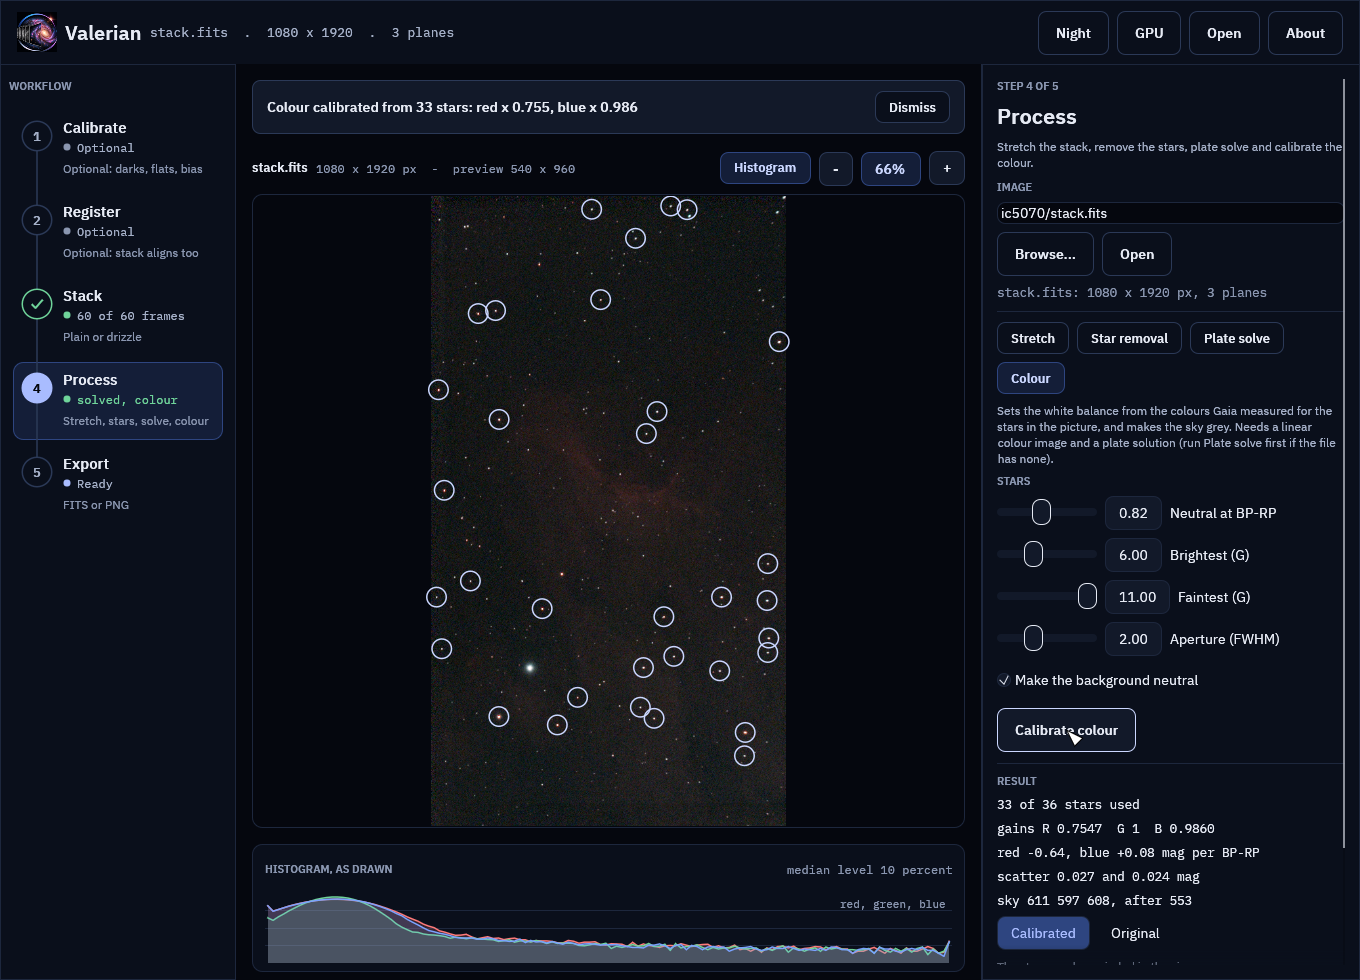
Task: Go to the Export workflow step
Action: click(118, 484)
